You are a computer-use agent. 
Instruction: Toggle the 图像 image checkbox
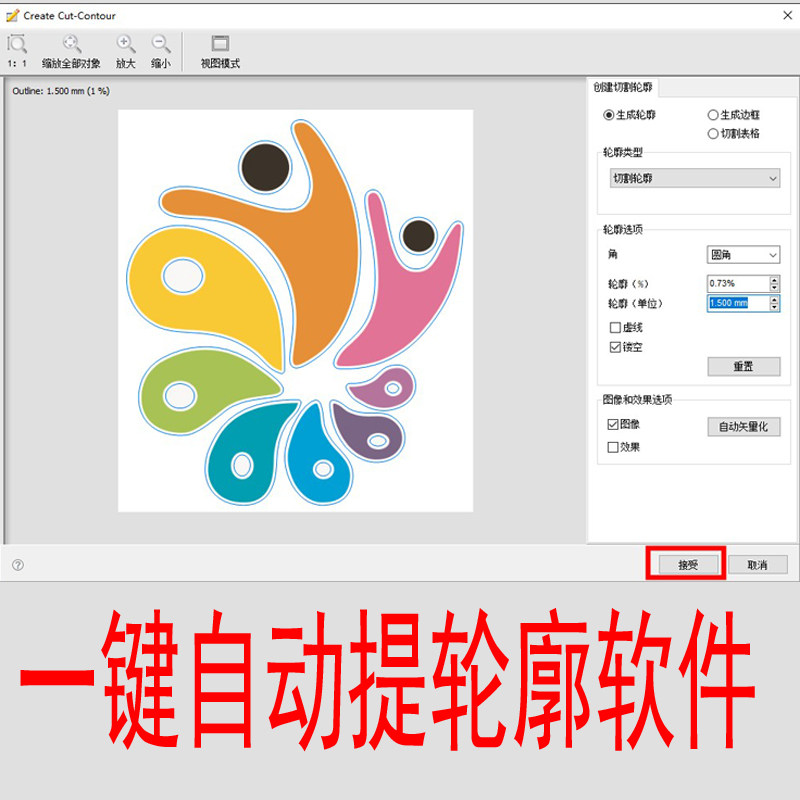tap(613, 424)
